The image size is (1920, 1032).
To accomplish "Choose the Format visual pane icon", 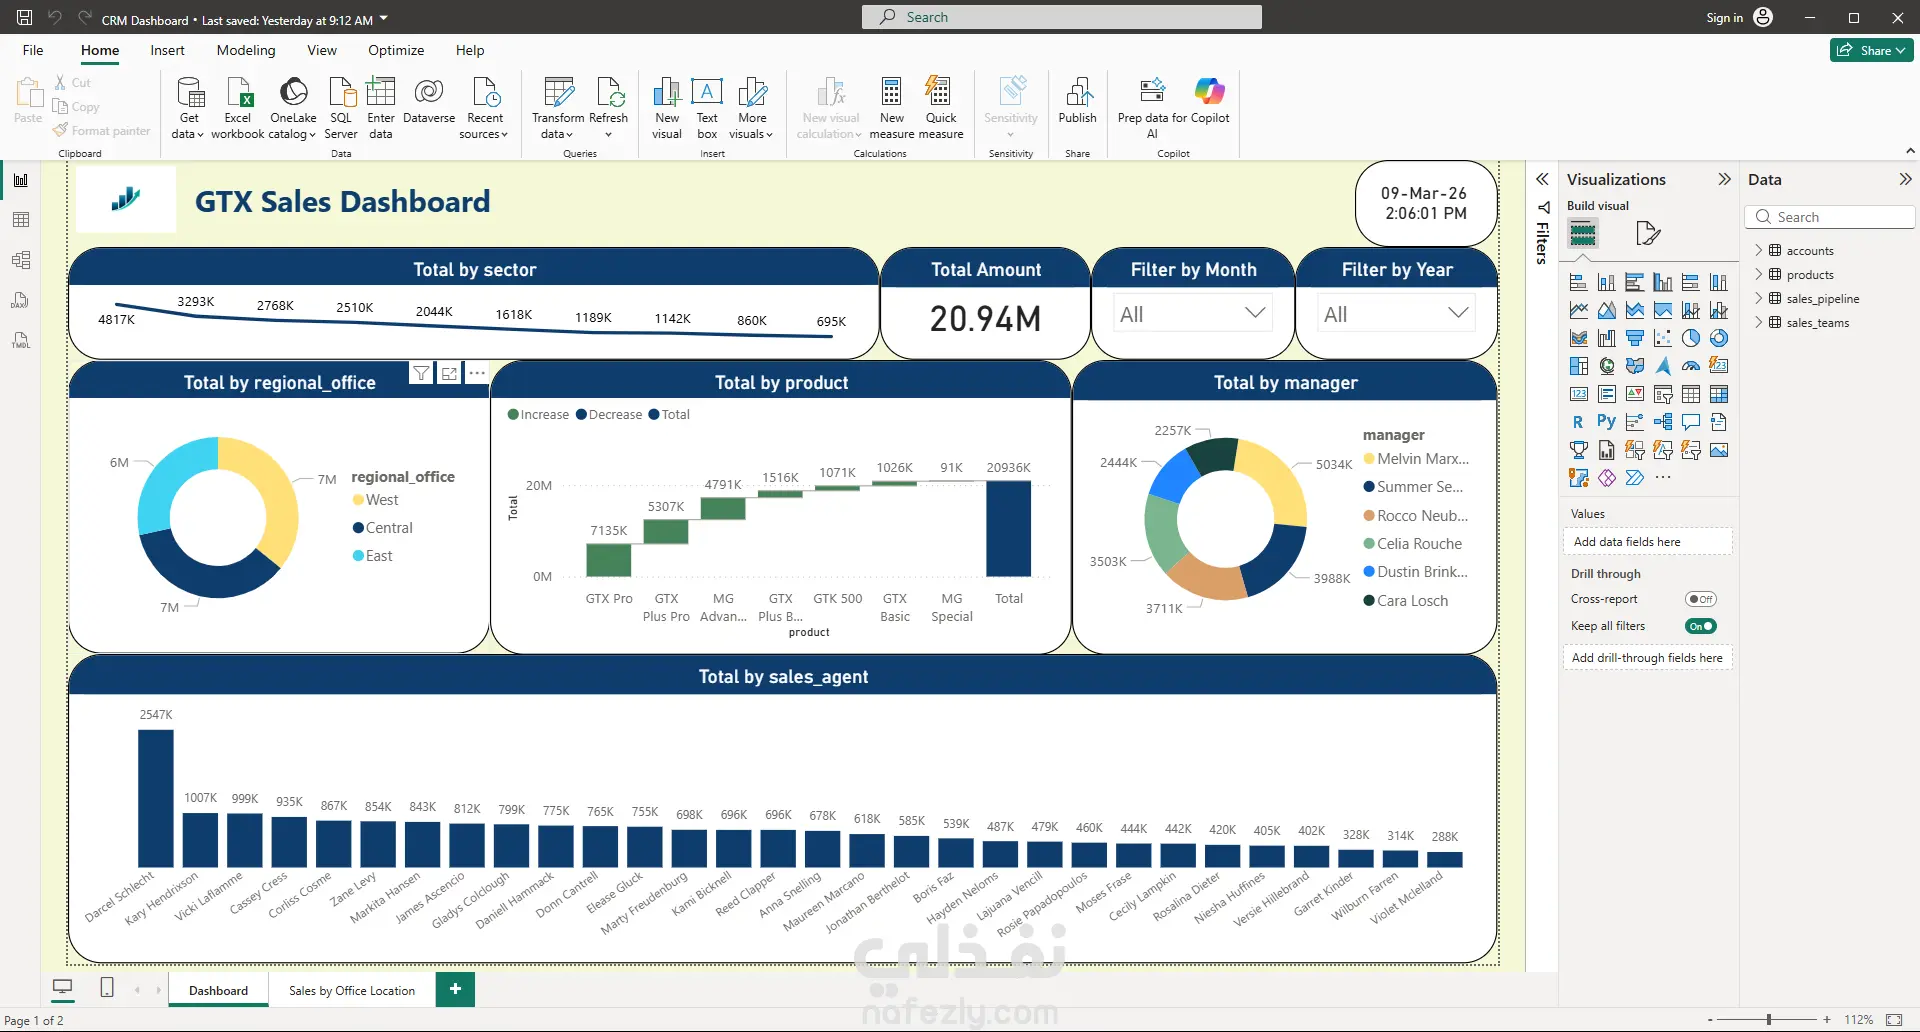I will pos(1647,234).
